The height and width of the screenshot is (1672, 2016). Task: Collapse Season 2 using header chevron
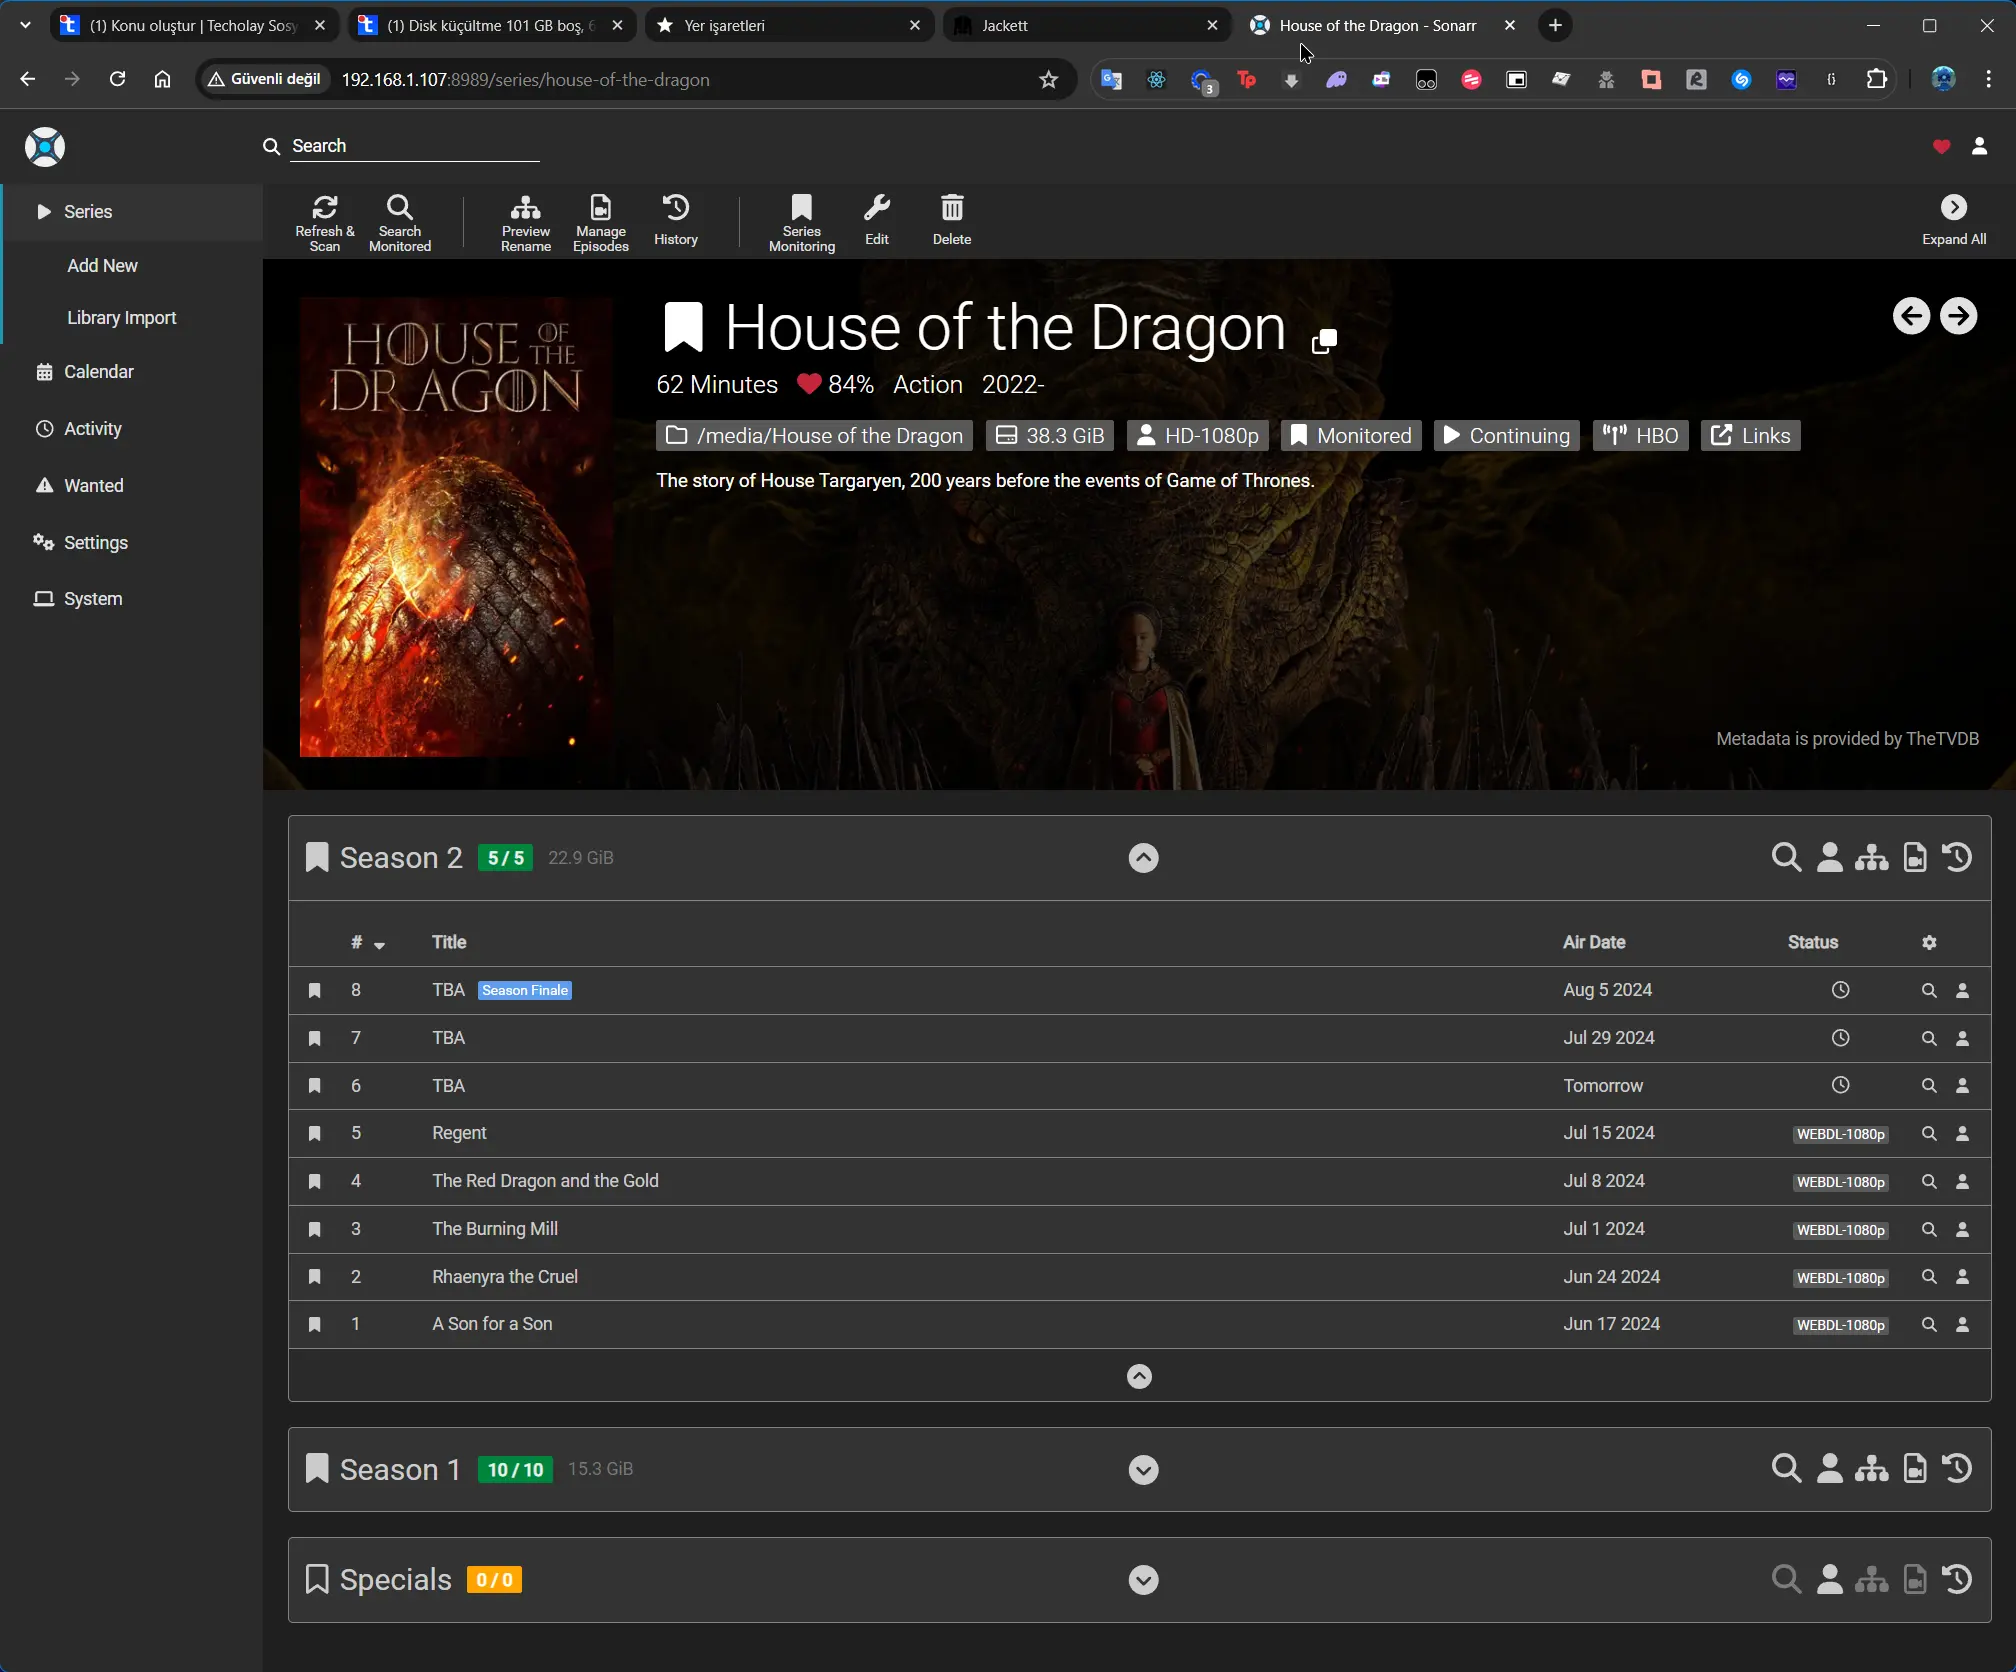[x=1143, y=858]
